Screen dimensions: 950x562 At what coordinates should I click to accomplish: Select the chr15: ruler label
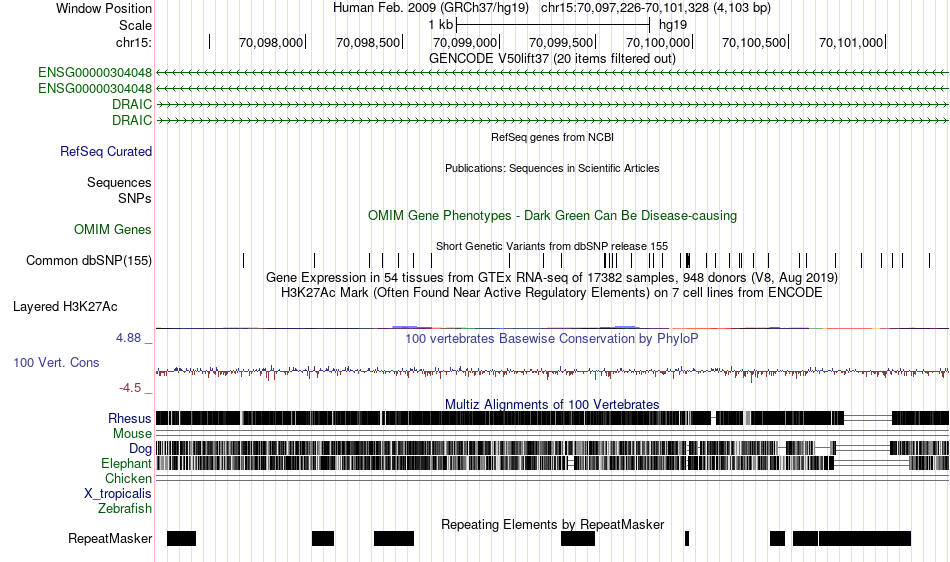[133, 42]
